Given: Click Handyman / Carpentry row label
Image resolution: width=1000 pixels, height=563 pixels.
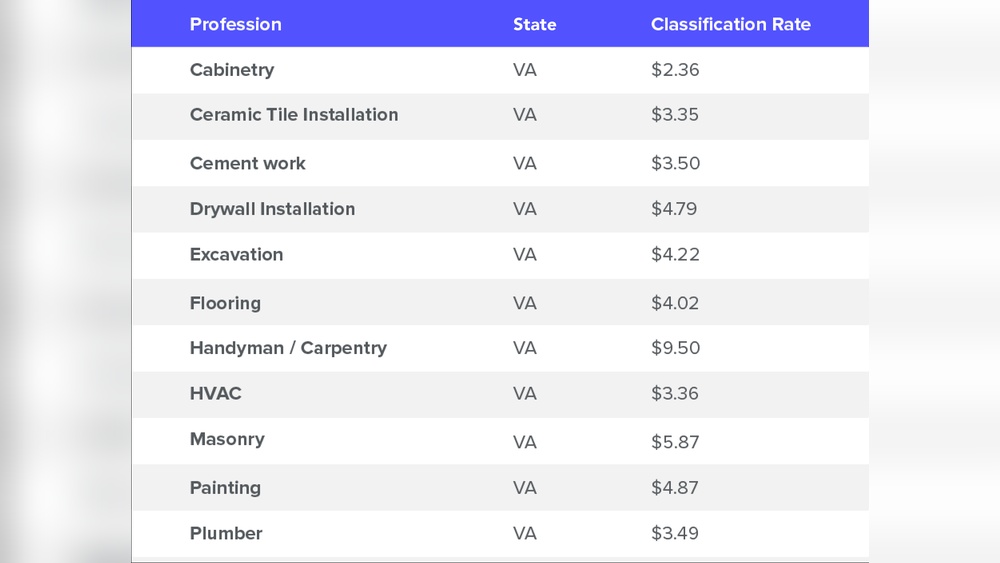Looking at the screenshot, I should (x=288, y=348).
